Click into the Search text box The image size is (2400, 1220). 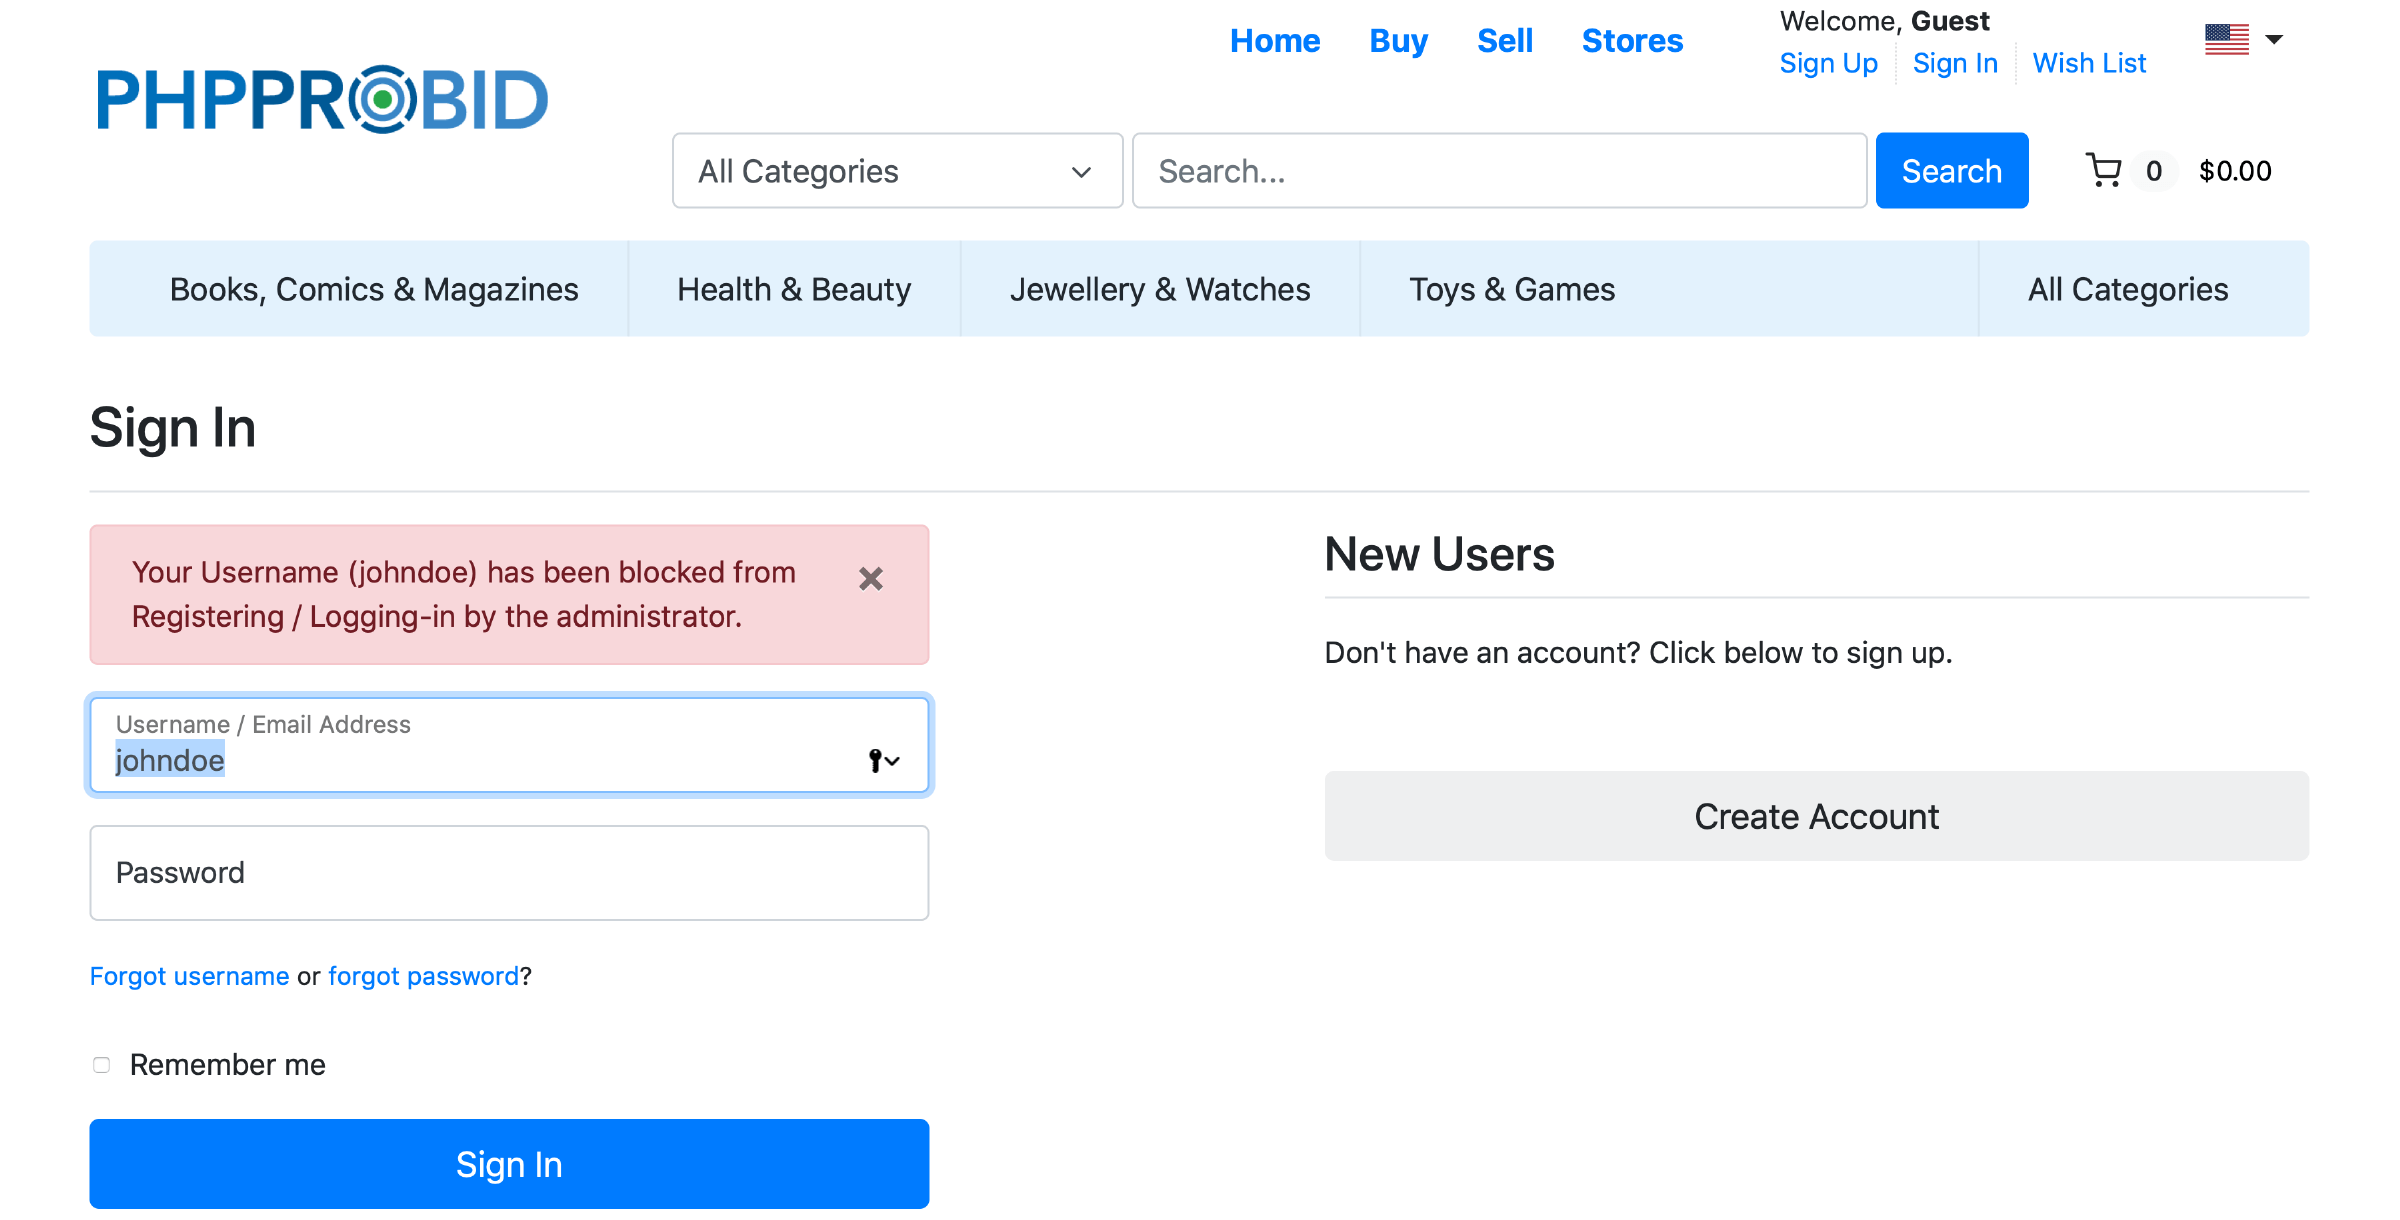pyautogui.click(x=1498, y=171)
